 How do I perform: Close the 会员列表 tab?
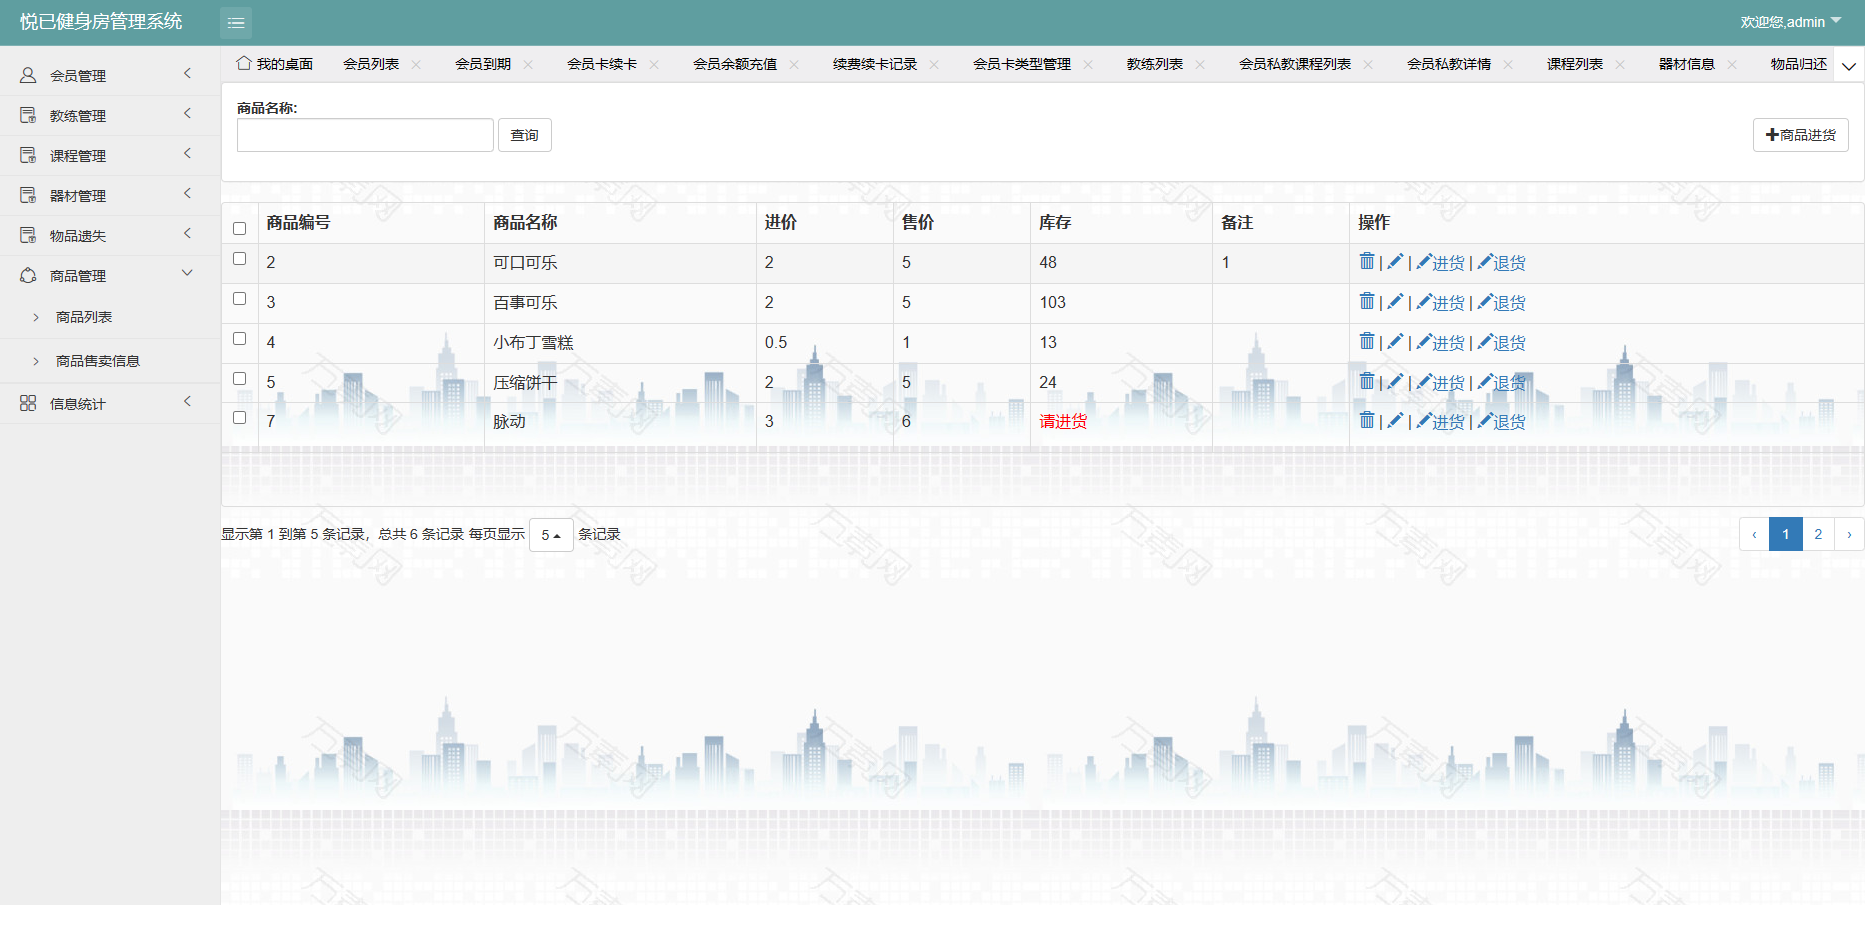(416, 65)
